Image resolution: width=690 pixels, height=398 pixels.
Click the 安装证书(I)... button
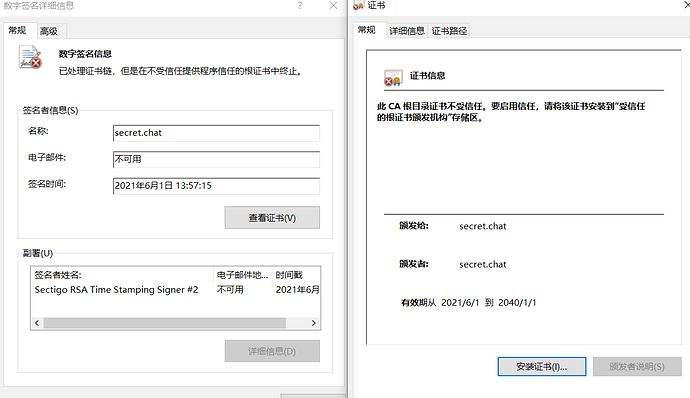point(542,366)
